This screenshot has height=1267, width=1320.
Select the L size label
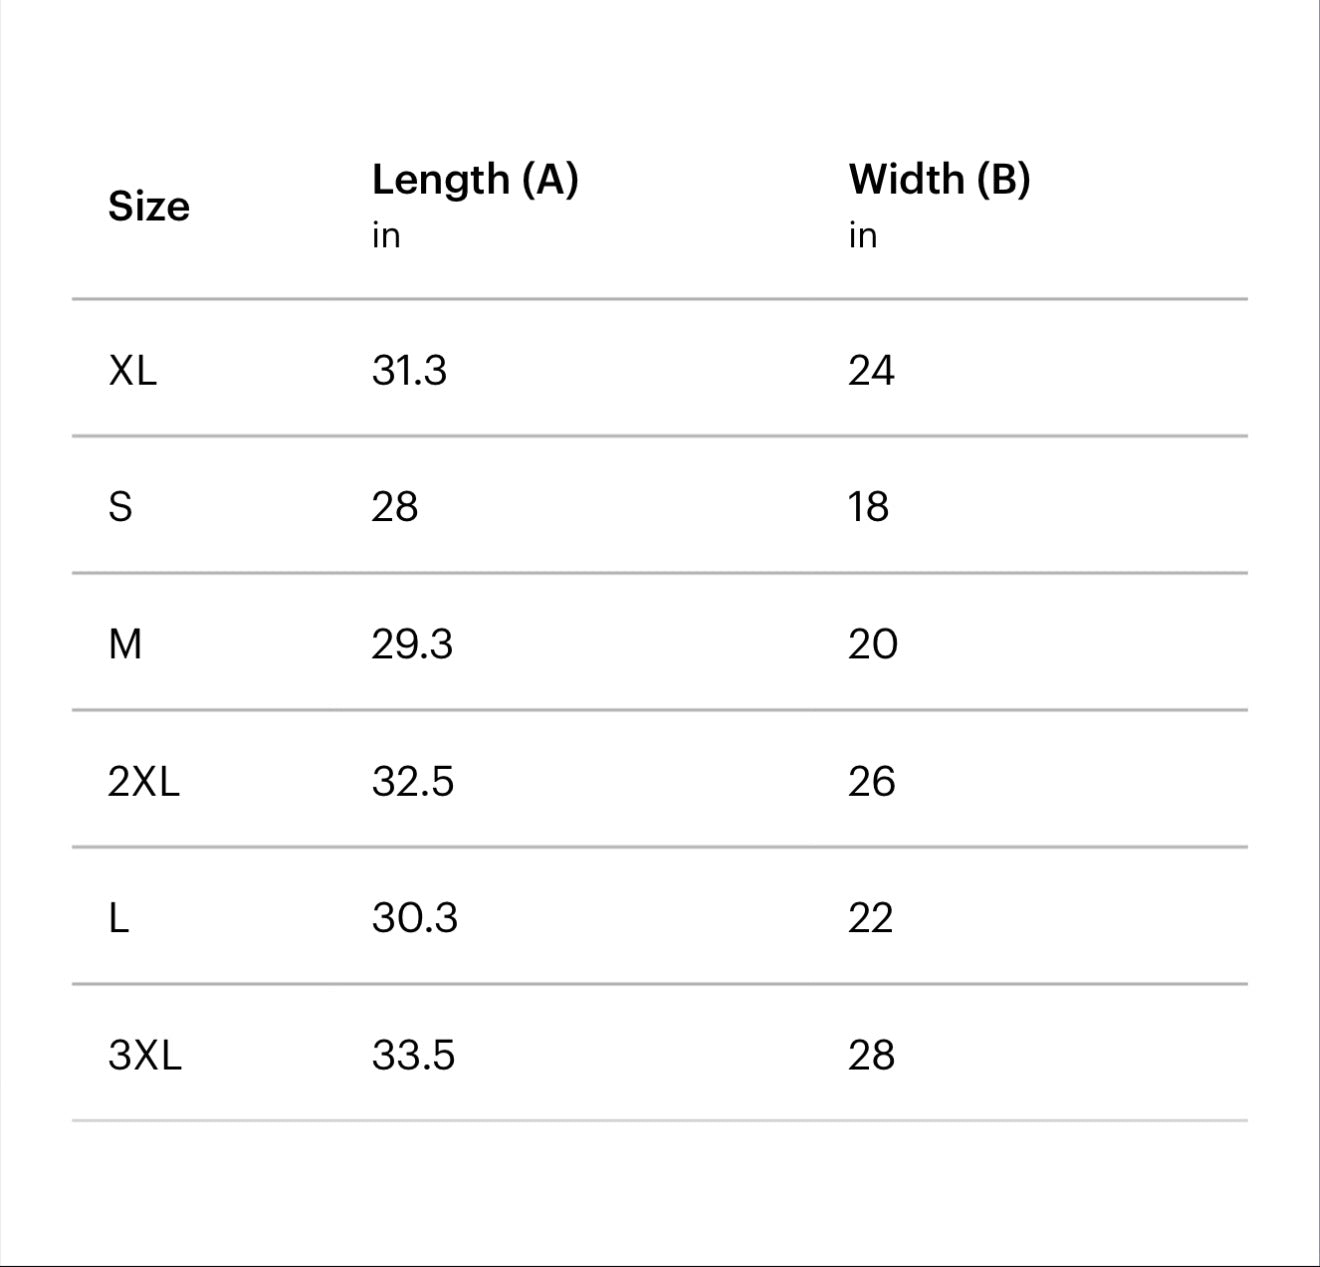[118, 918]
